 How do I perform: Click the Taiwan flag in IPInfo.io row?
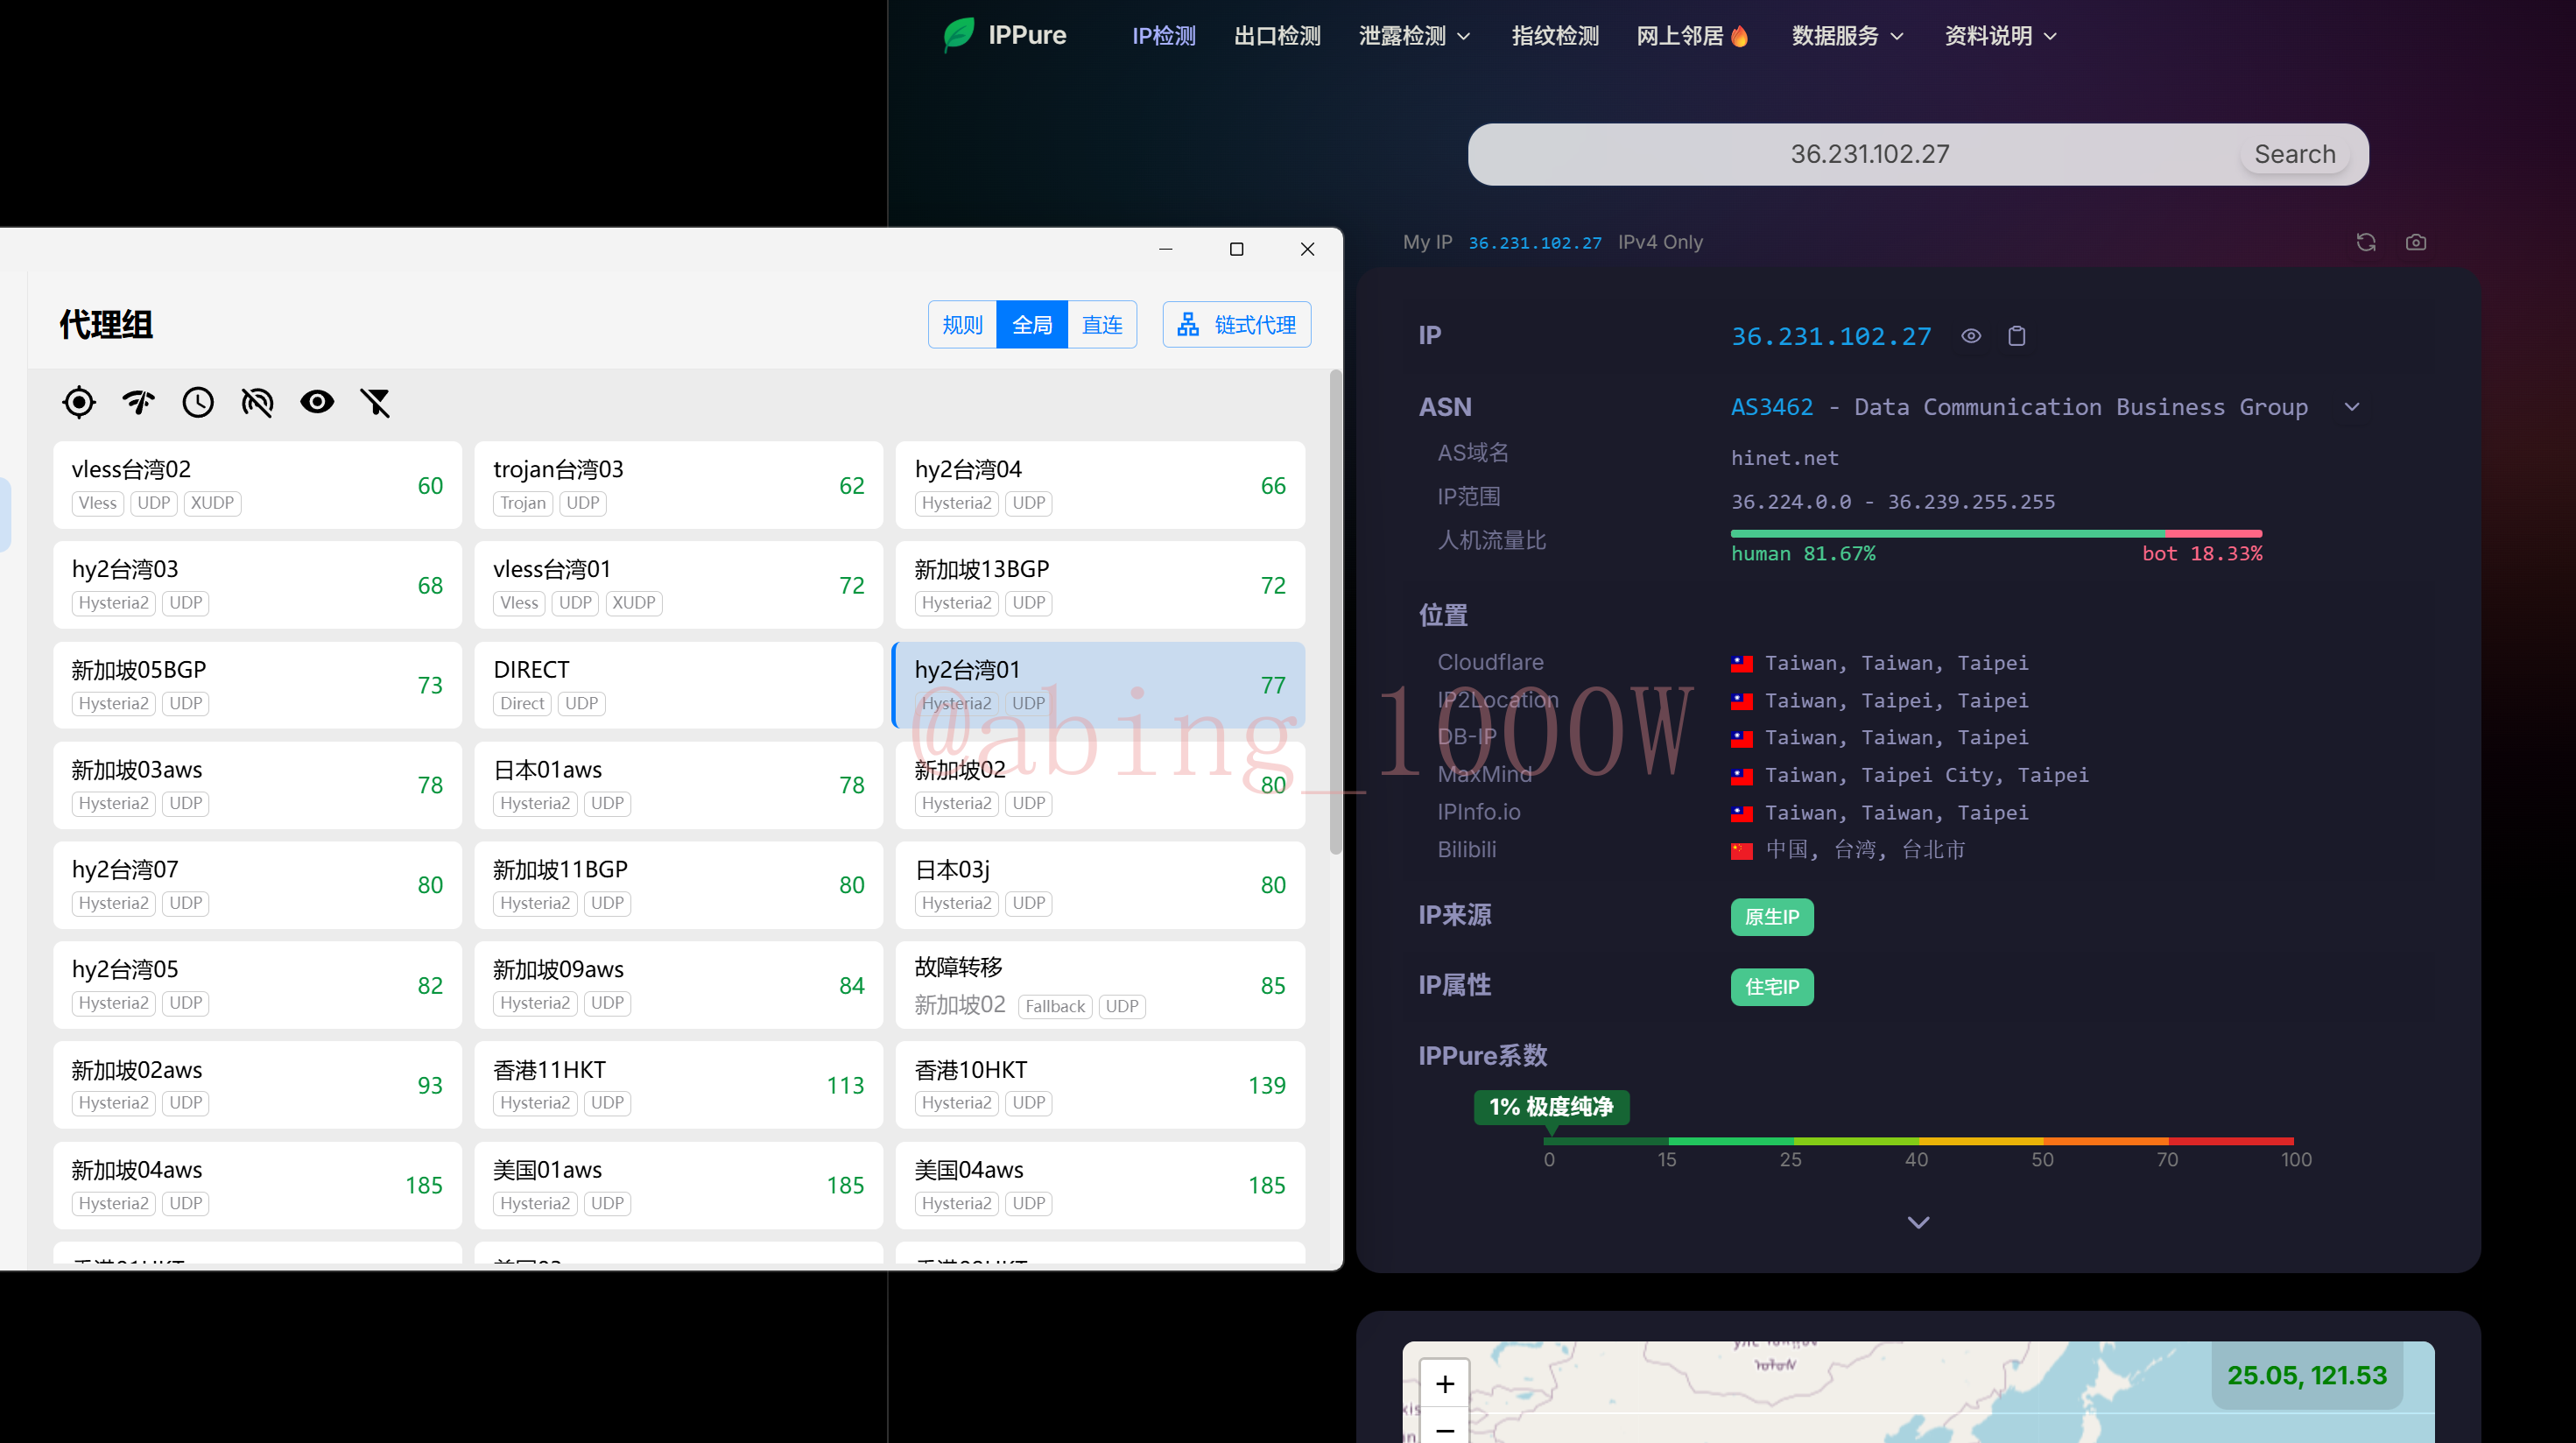pos(1742,813)
